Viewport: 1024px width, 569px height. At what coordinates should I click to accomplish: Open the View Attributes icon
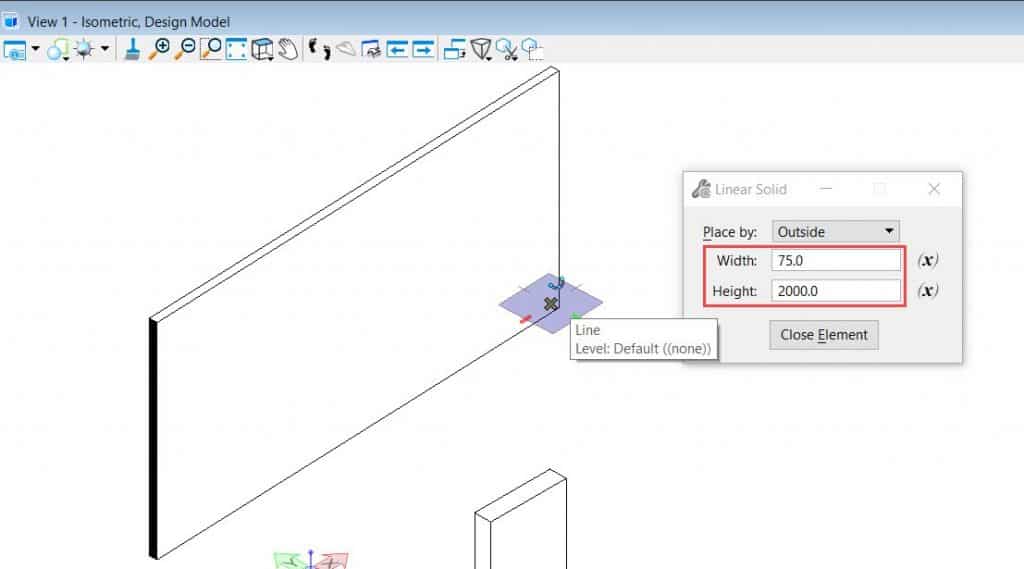pos(14,50)
